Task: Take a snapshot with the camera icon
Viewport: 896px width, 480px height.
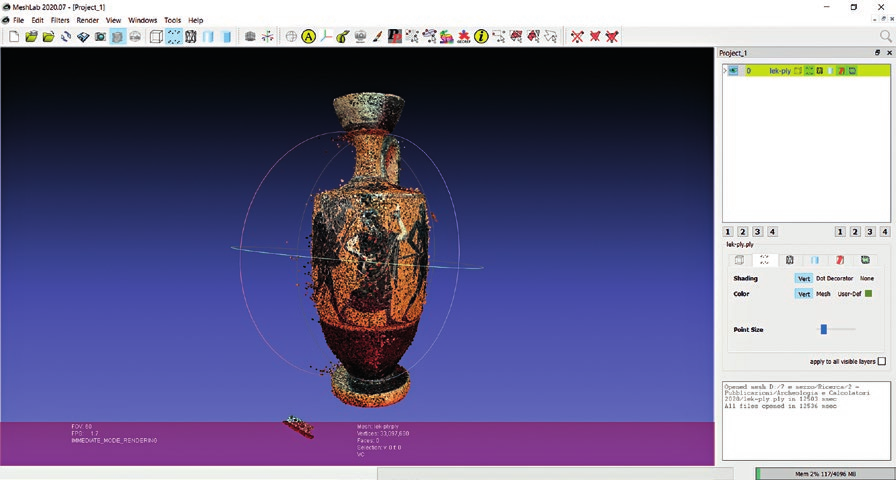Action: tap(101, 37)
